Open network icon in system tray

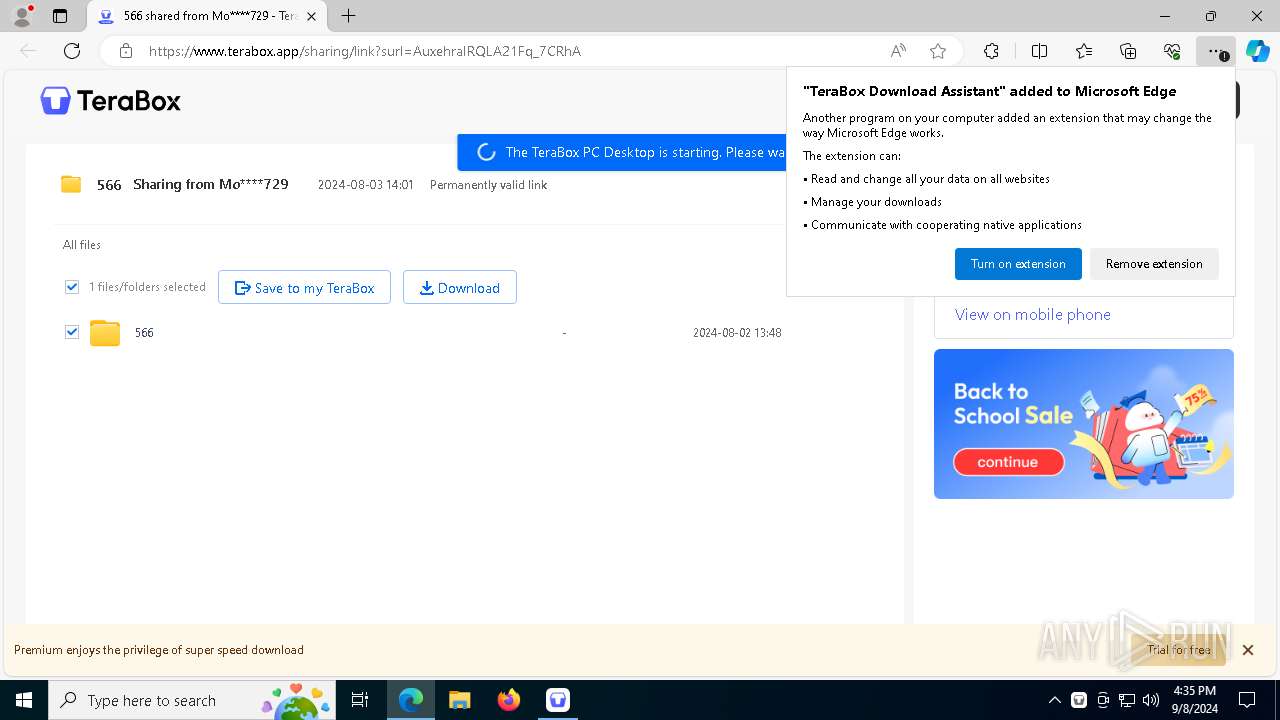click(x=1127, y=700)
